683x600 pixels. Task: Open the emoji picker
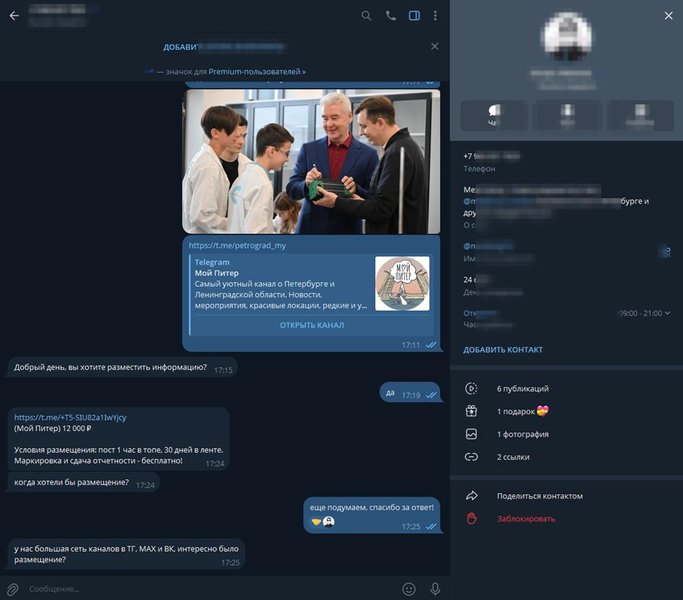pos(409,589)
